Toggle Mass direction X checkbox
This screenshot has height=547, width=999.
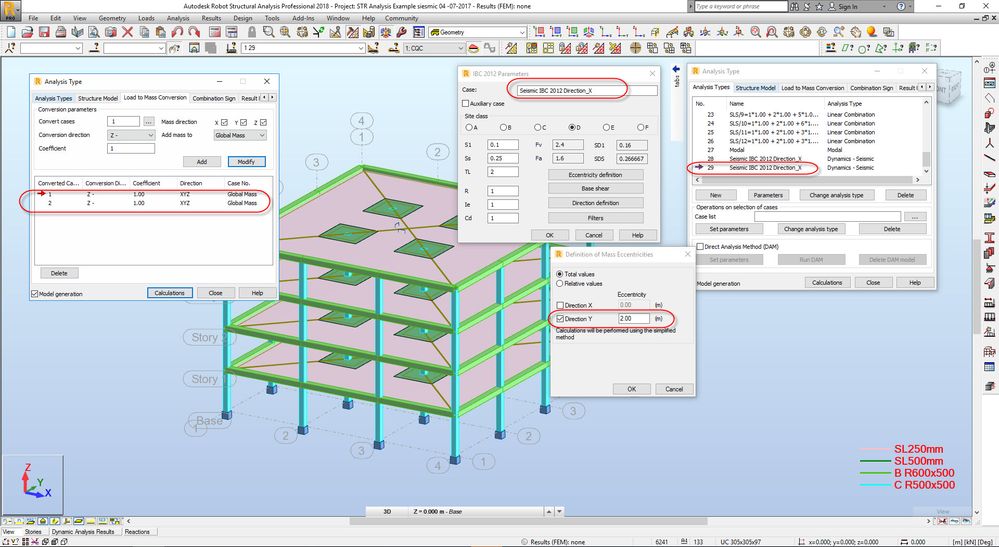224,122
